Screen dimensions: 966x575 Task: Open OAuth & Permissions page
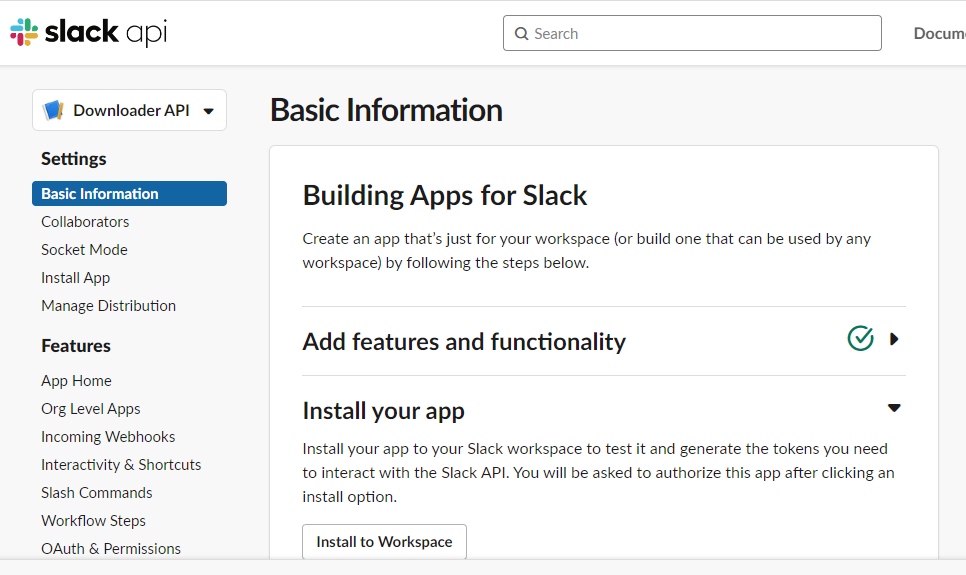111,548
